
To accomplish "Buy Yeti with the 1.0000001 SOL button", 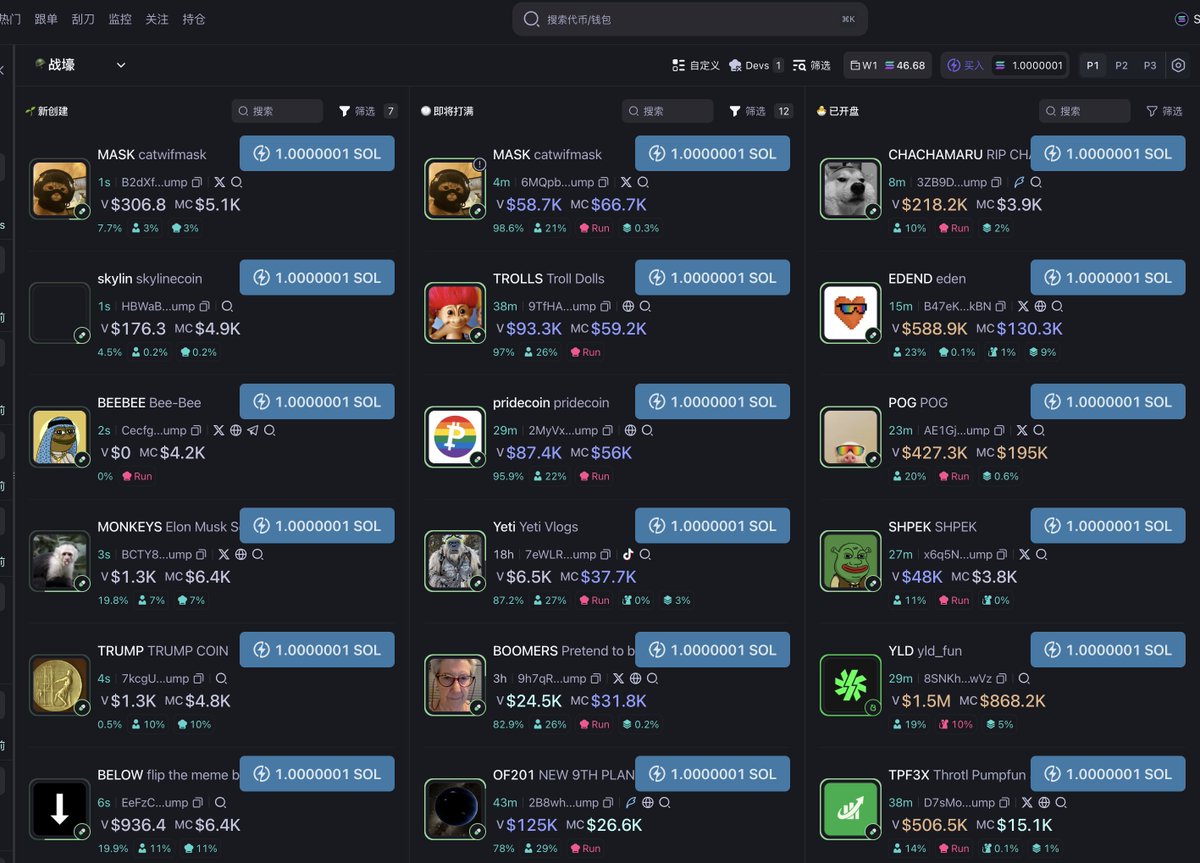I will coord(713,526).
